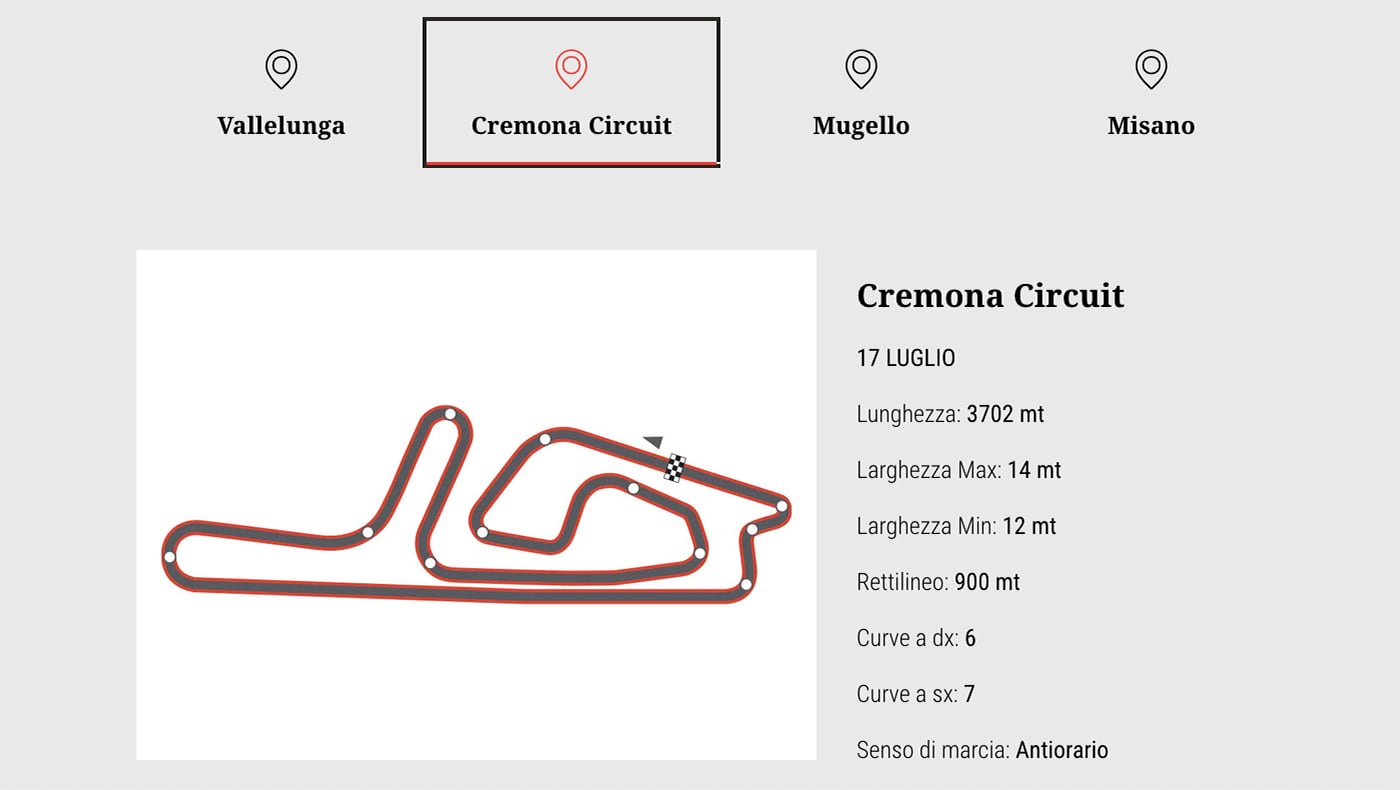Click the 17 LUGLIO date text

coord(906,358)
